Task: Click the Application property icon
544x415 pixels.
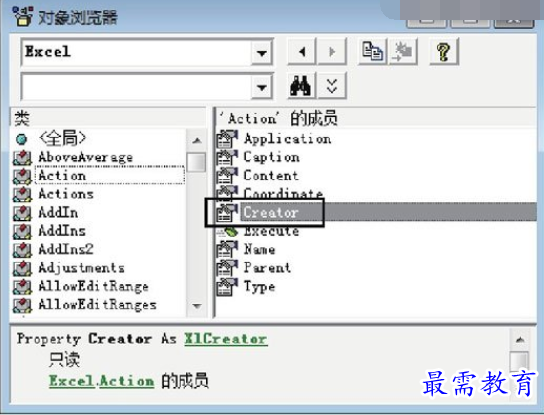Action: coord(227,139)
